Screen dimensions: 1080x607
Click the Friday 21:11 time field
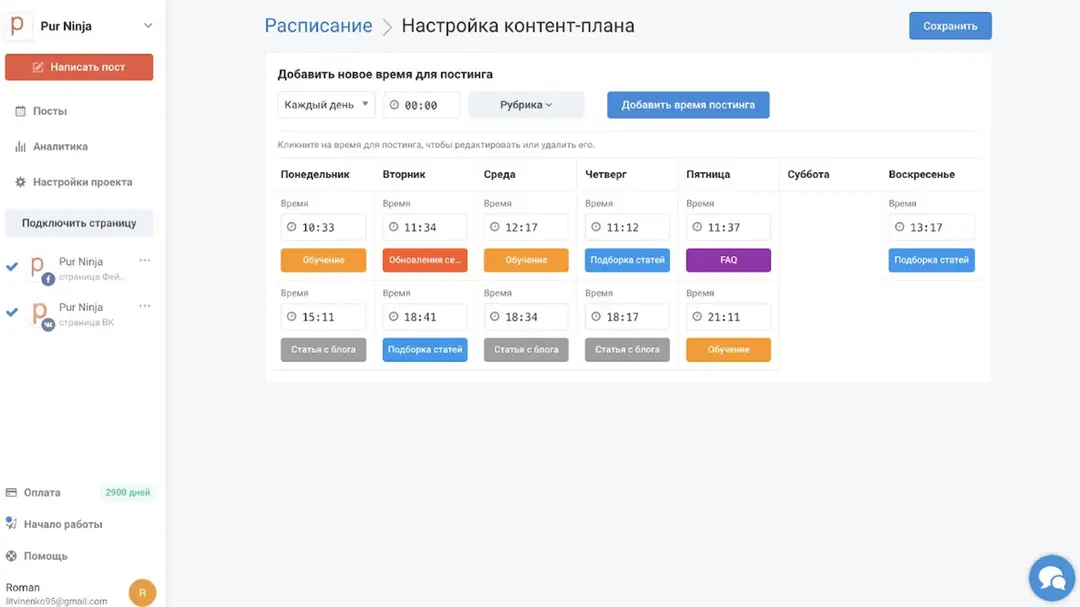coord(728,317)
